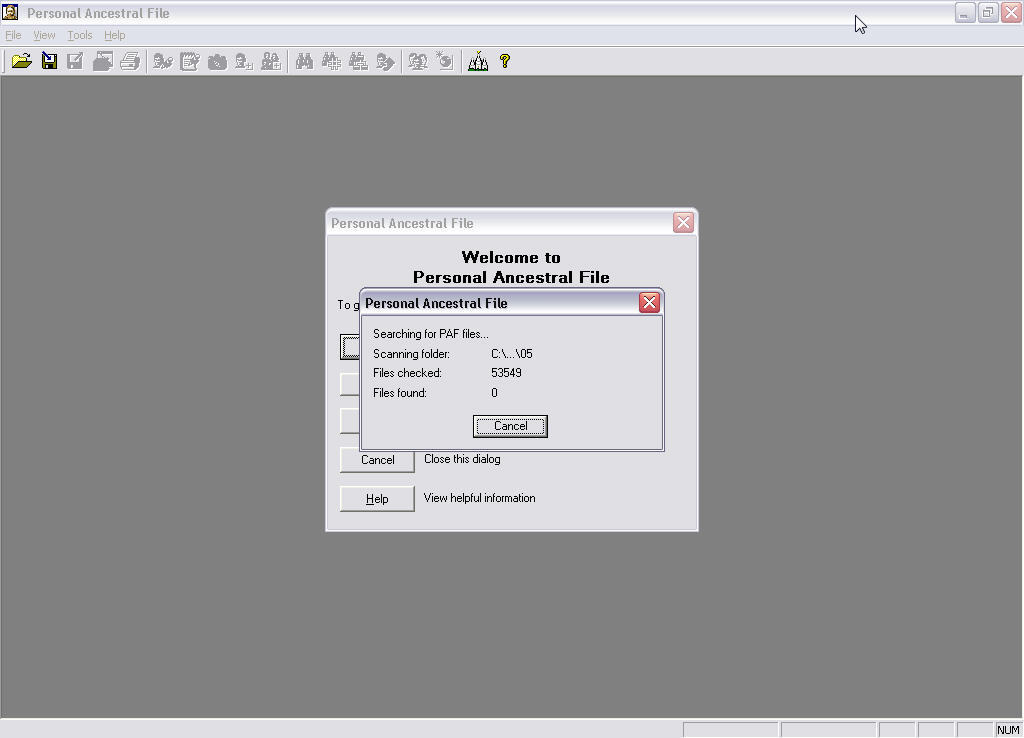
Task: Open the File menu
Action: click(x=13, y=34)
